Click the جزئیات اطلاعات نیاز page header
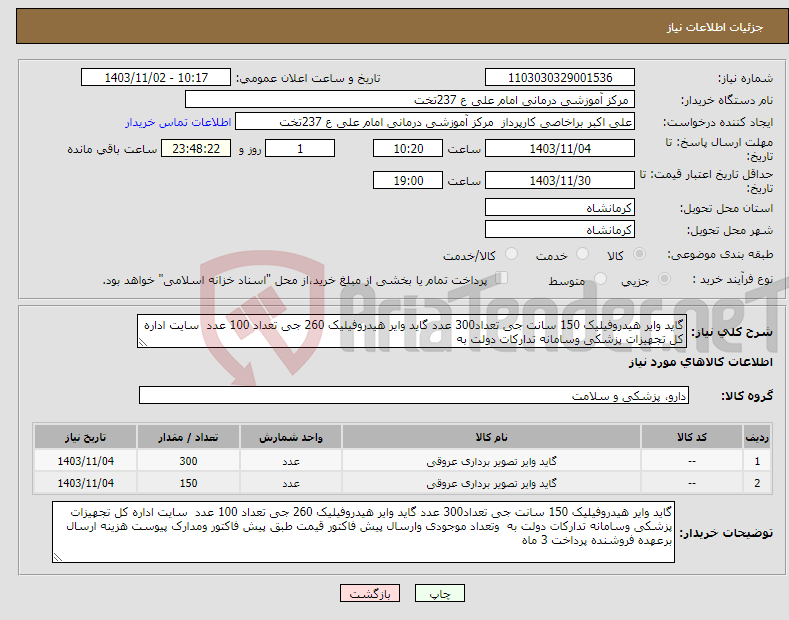789x620 pixels. tap(715, 27)
